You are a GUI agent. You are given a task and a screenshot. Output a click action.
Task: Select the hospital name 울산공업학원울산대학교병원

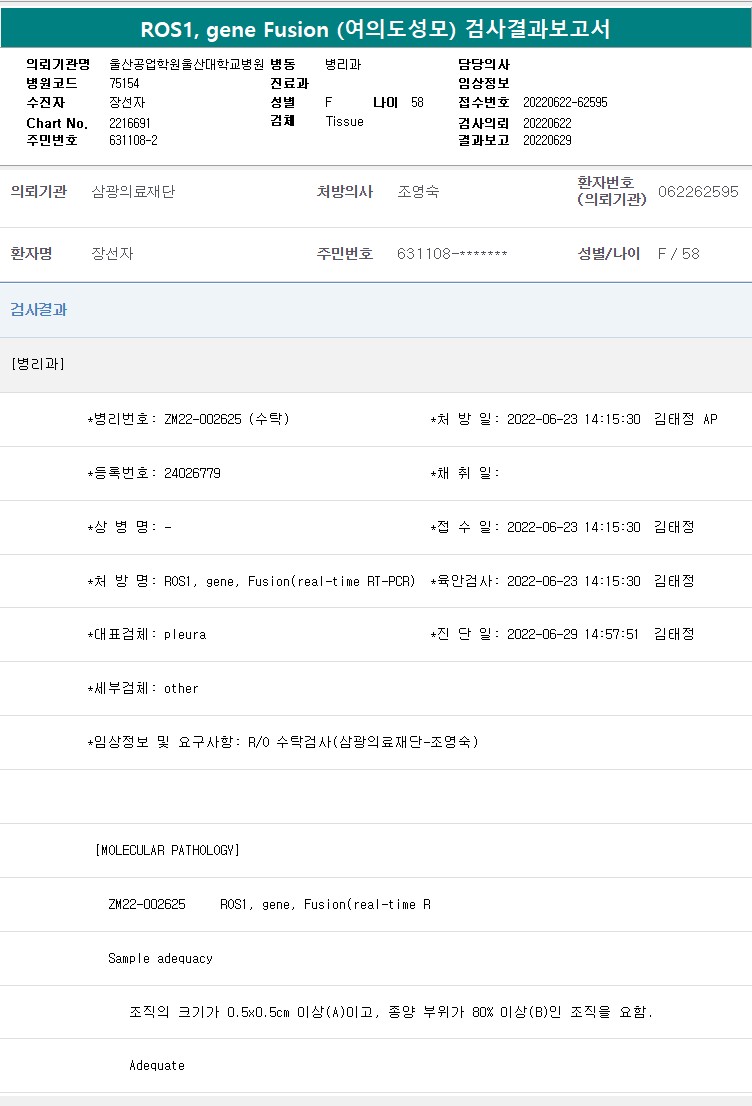pos(186,64)
